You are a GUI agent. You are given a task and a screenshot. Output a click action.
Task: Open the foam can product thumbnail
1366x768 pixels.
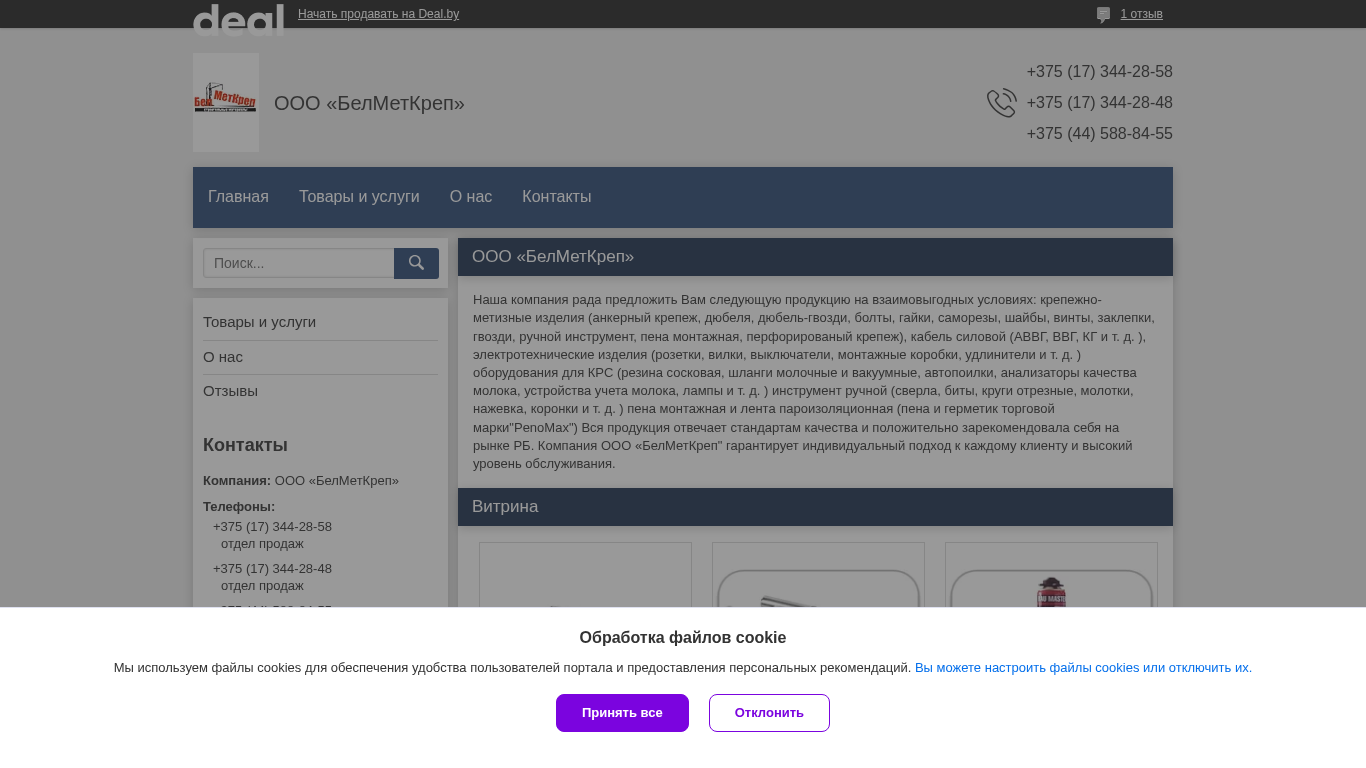(x=1051, y=580)
